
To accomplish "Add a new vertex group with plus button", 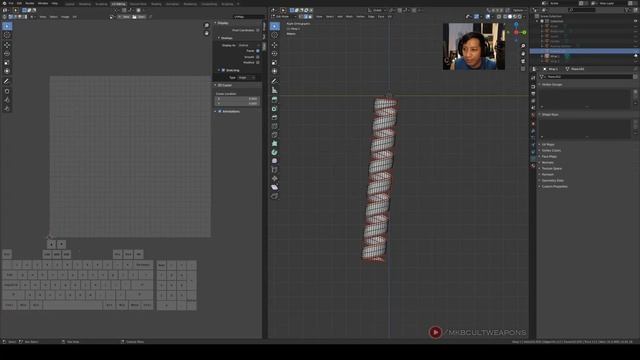I will [x=636, y=92].
